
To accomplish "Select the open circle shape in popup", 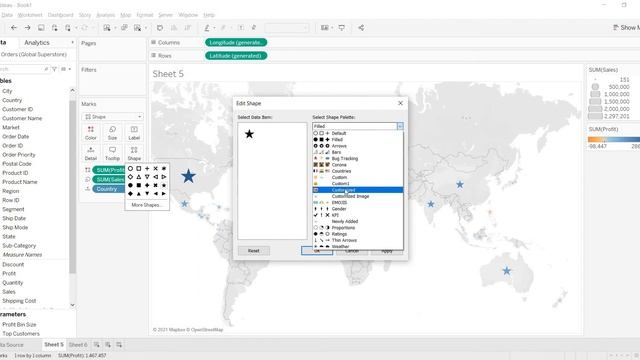I will (130, 168).
